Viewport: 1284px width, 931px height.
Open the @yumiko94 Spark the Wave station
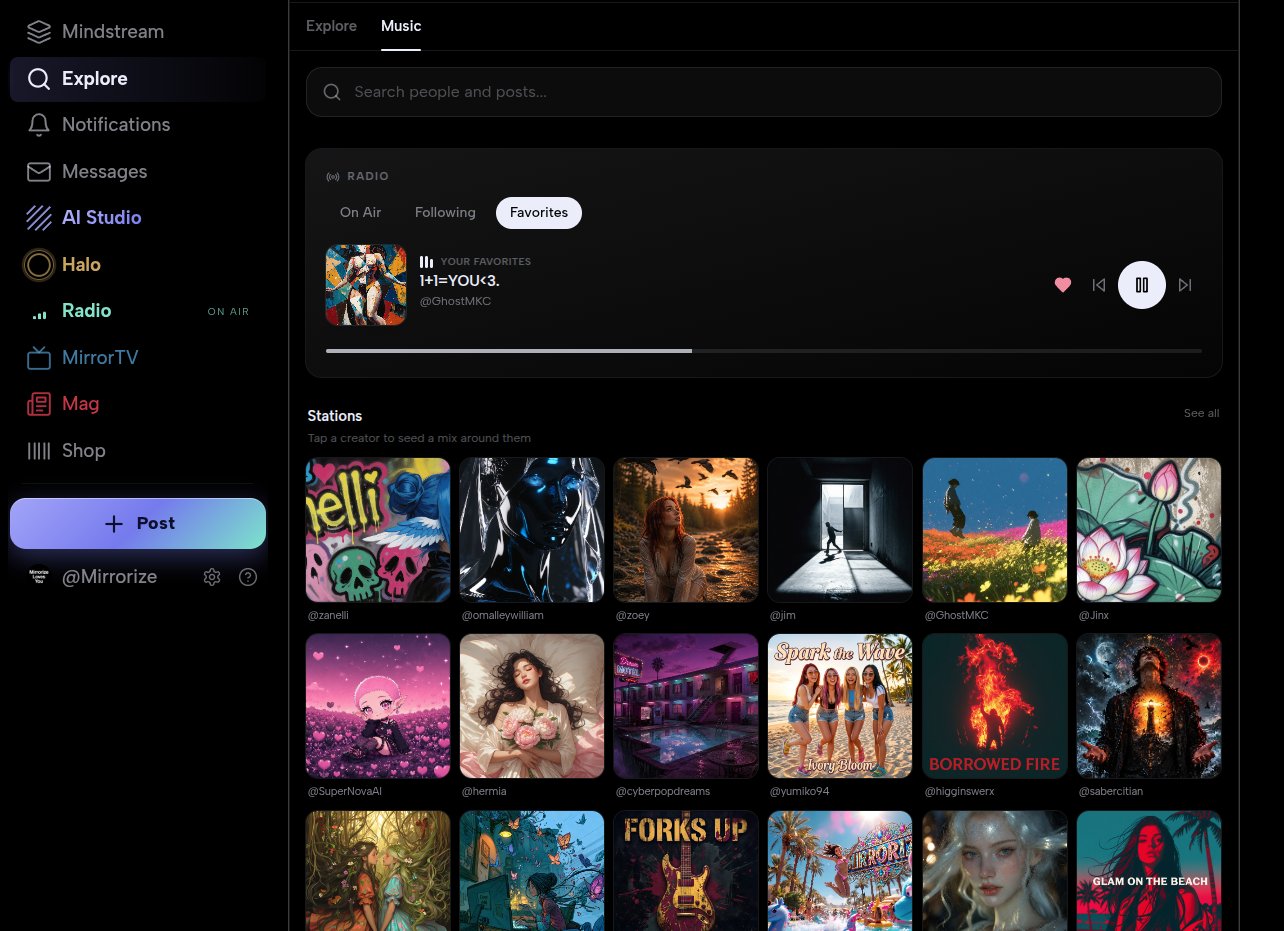840,706
